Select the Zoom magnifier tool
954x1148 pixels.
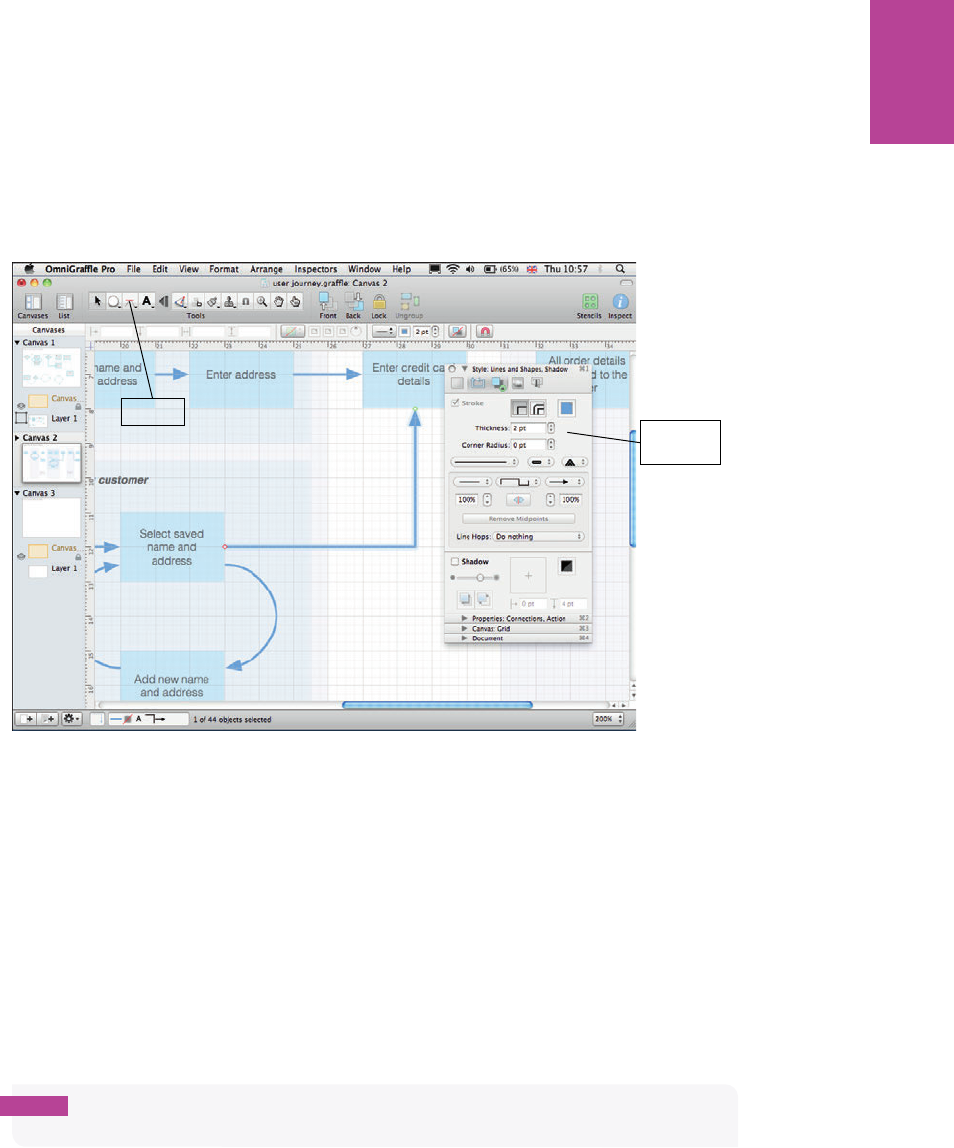tap(262, 301)
